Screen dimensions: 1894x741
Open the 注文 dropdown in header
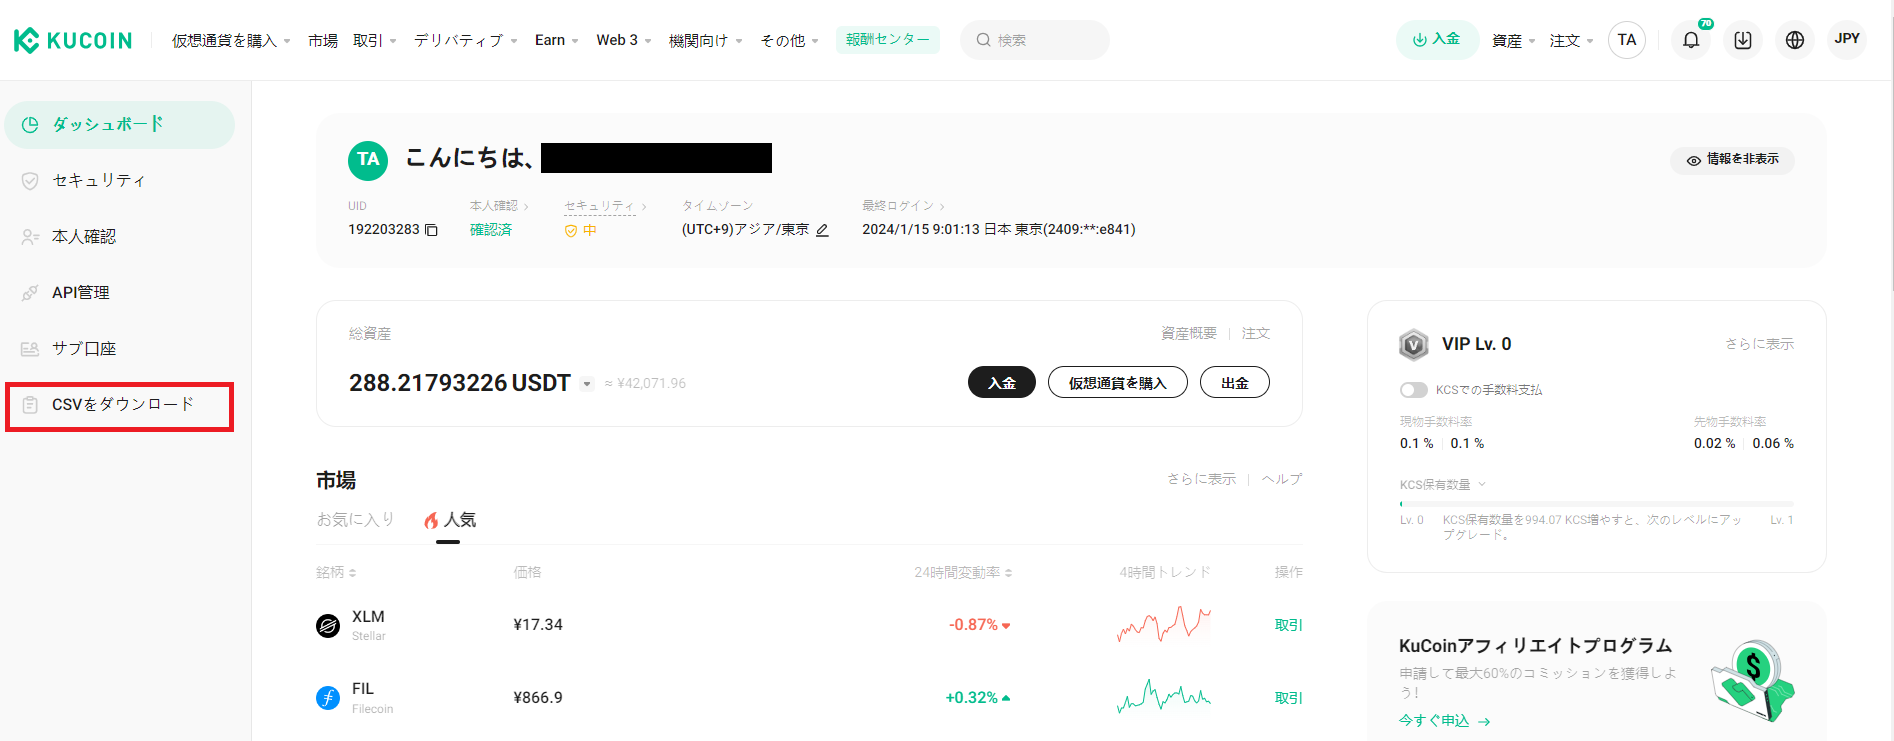click(1571, 41)
